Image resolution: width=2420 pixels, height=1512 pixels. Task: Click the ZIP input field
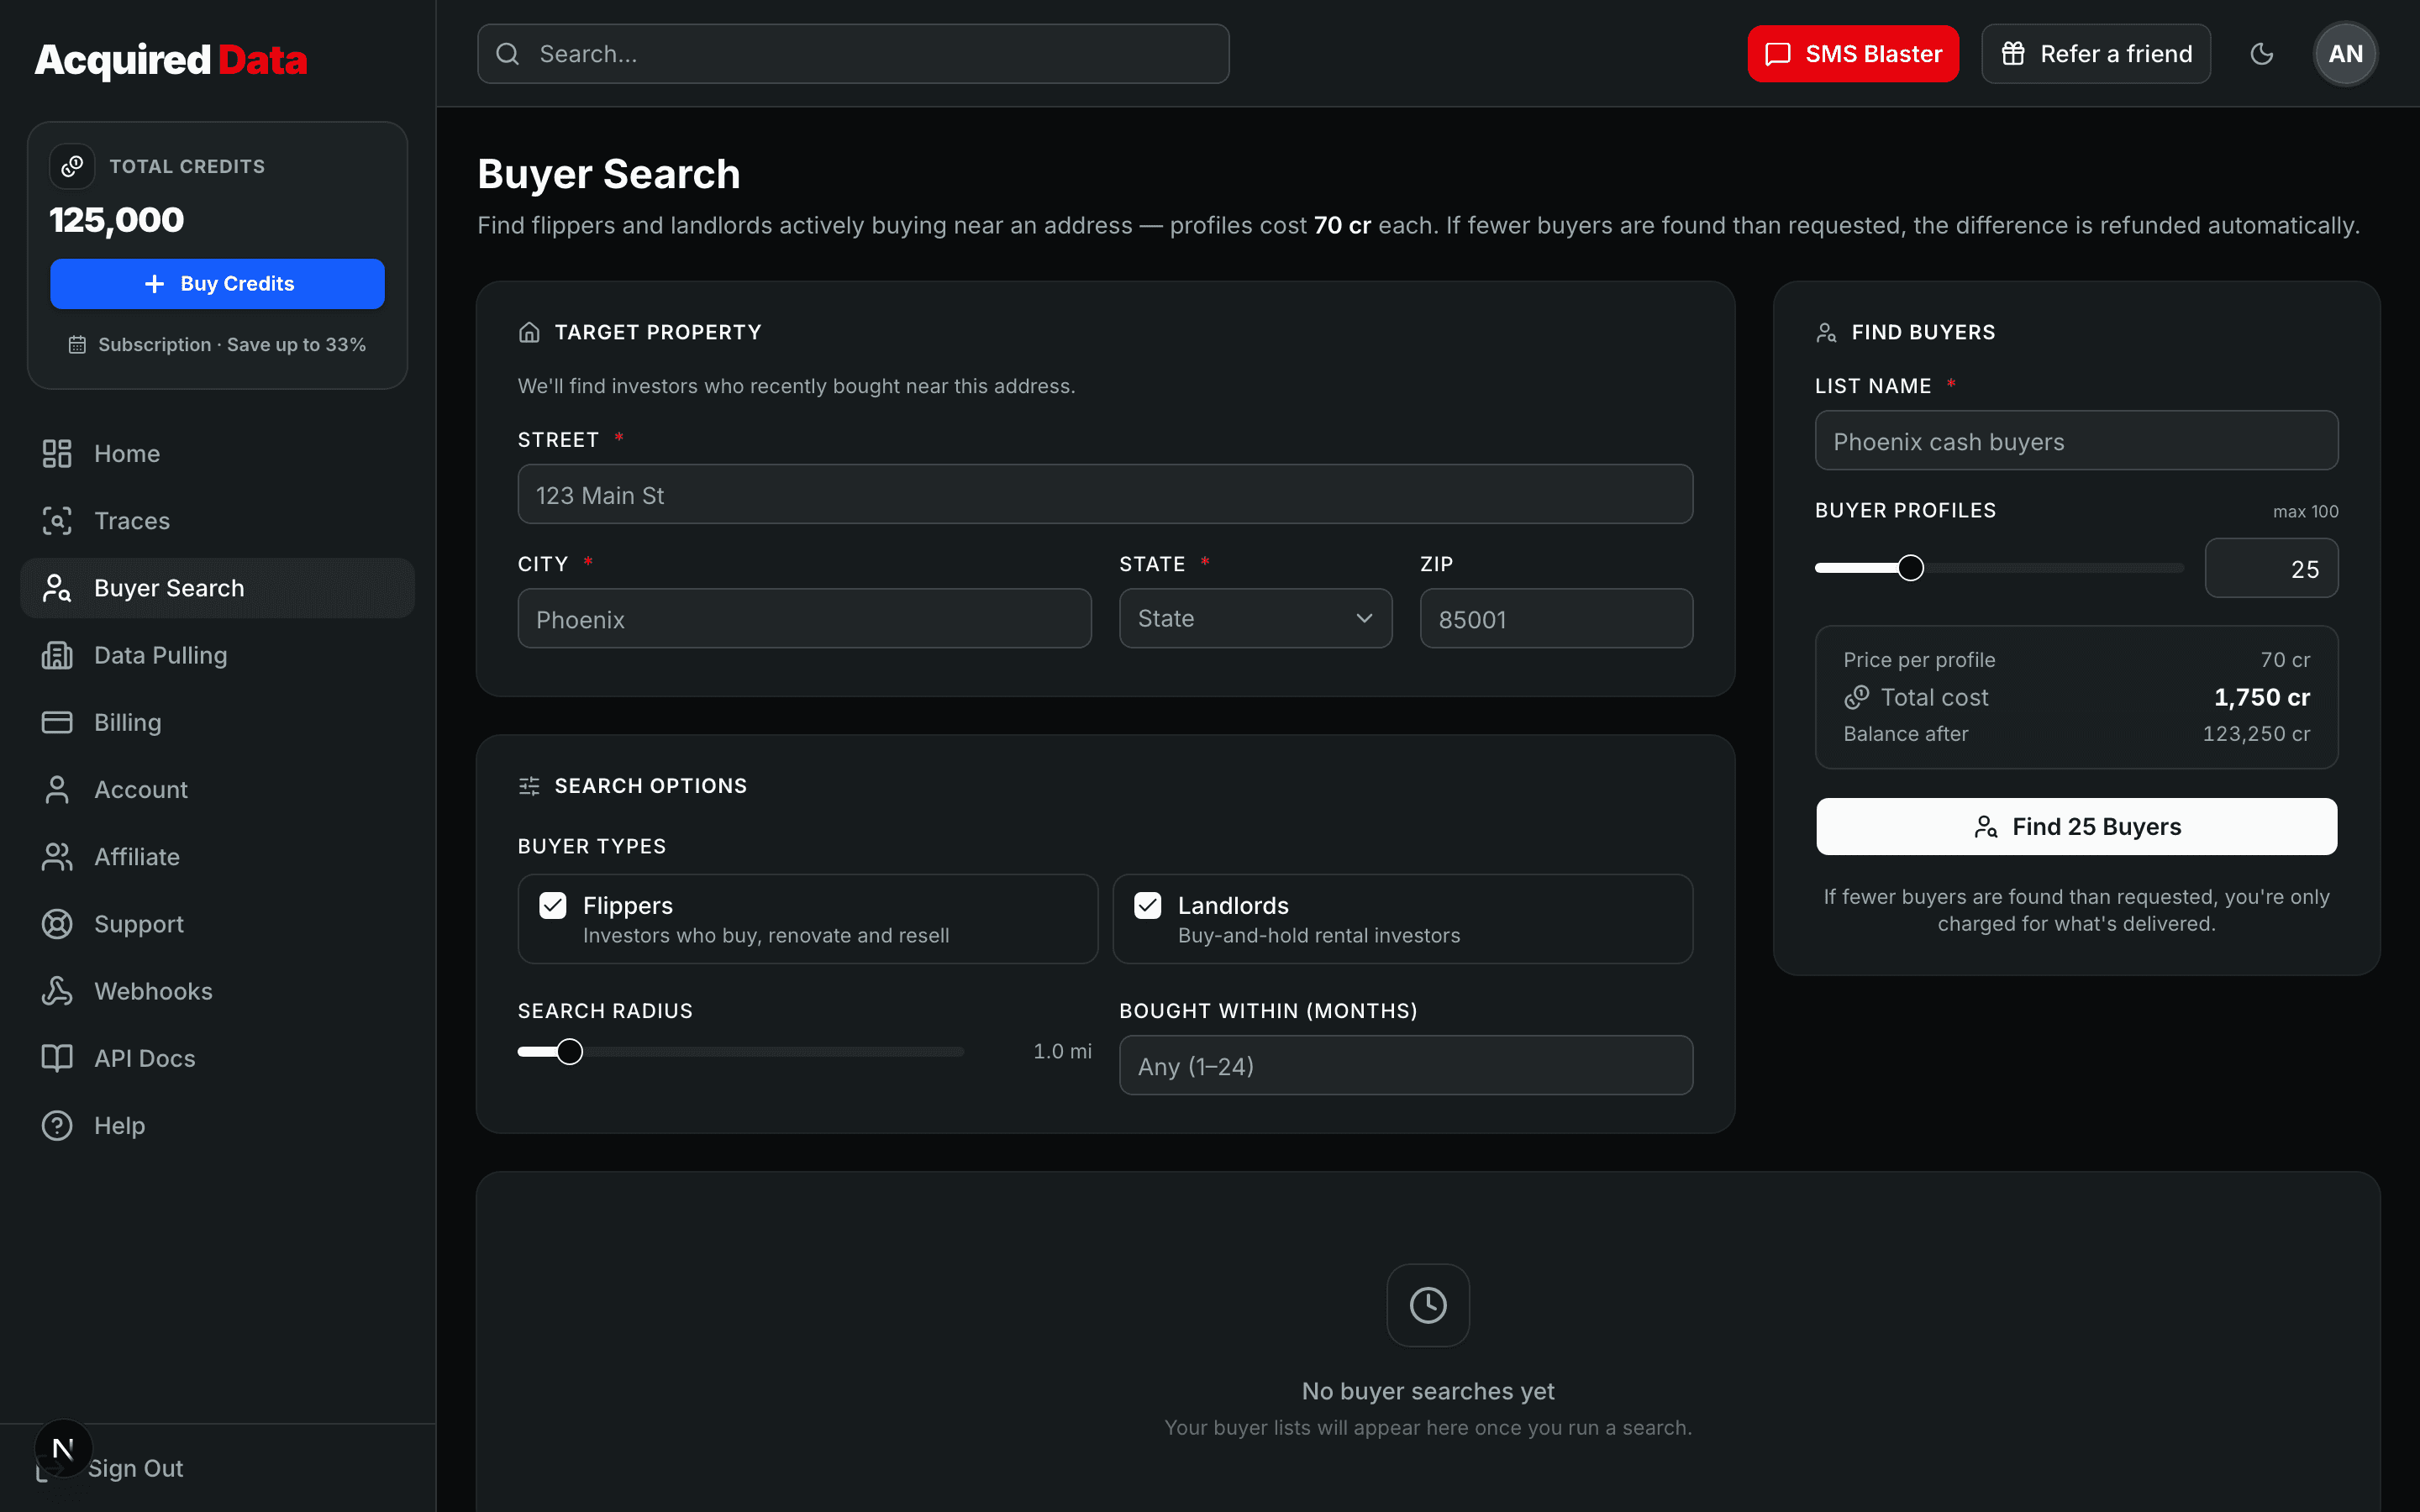pyautogui.click(x=1556, y=618)
